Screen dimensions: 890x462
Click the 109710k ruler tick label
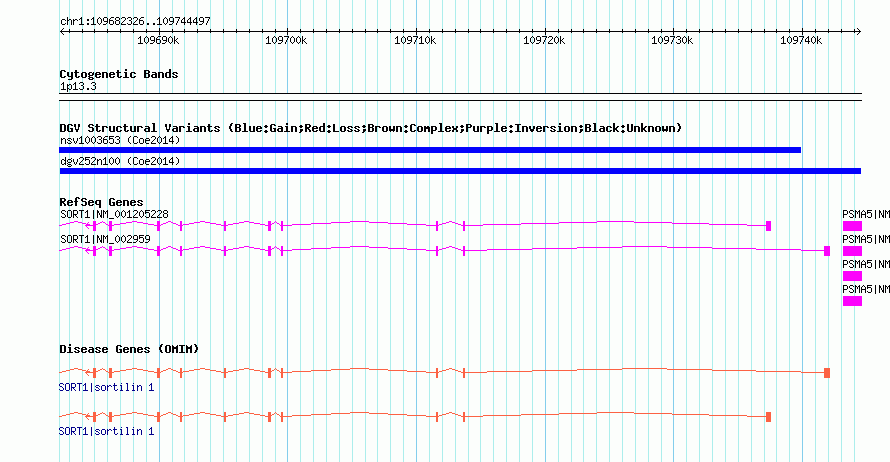pyautogui.click(x=415, y=40)
